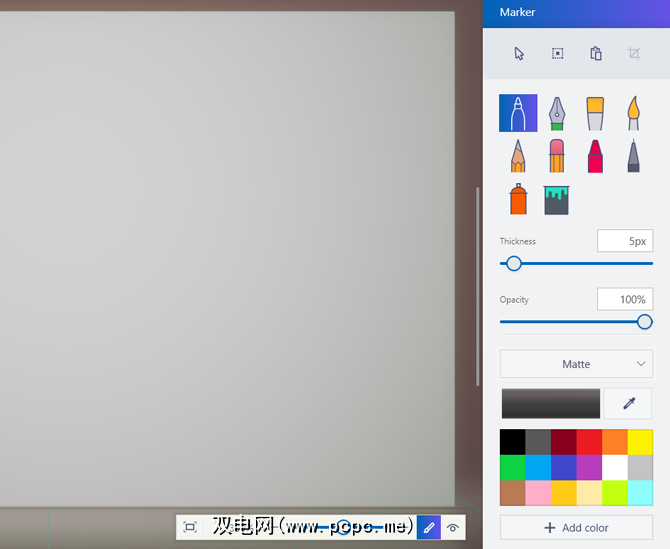Pick the yellow color swatch
Image resolution: width=670 pixels, height=549 pixels.
(640, 442)
